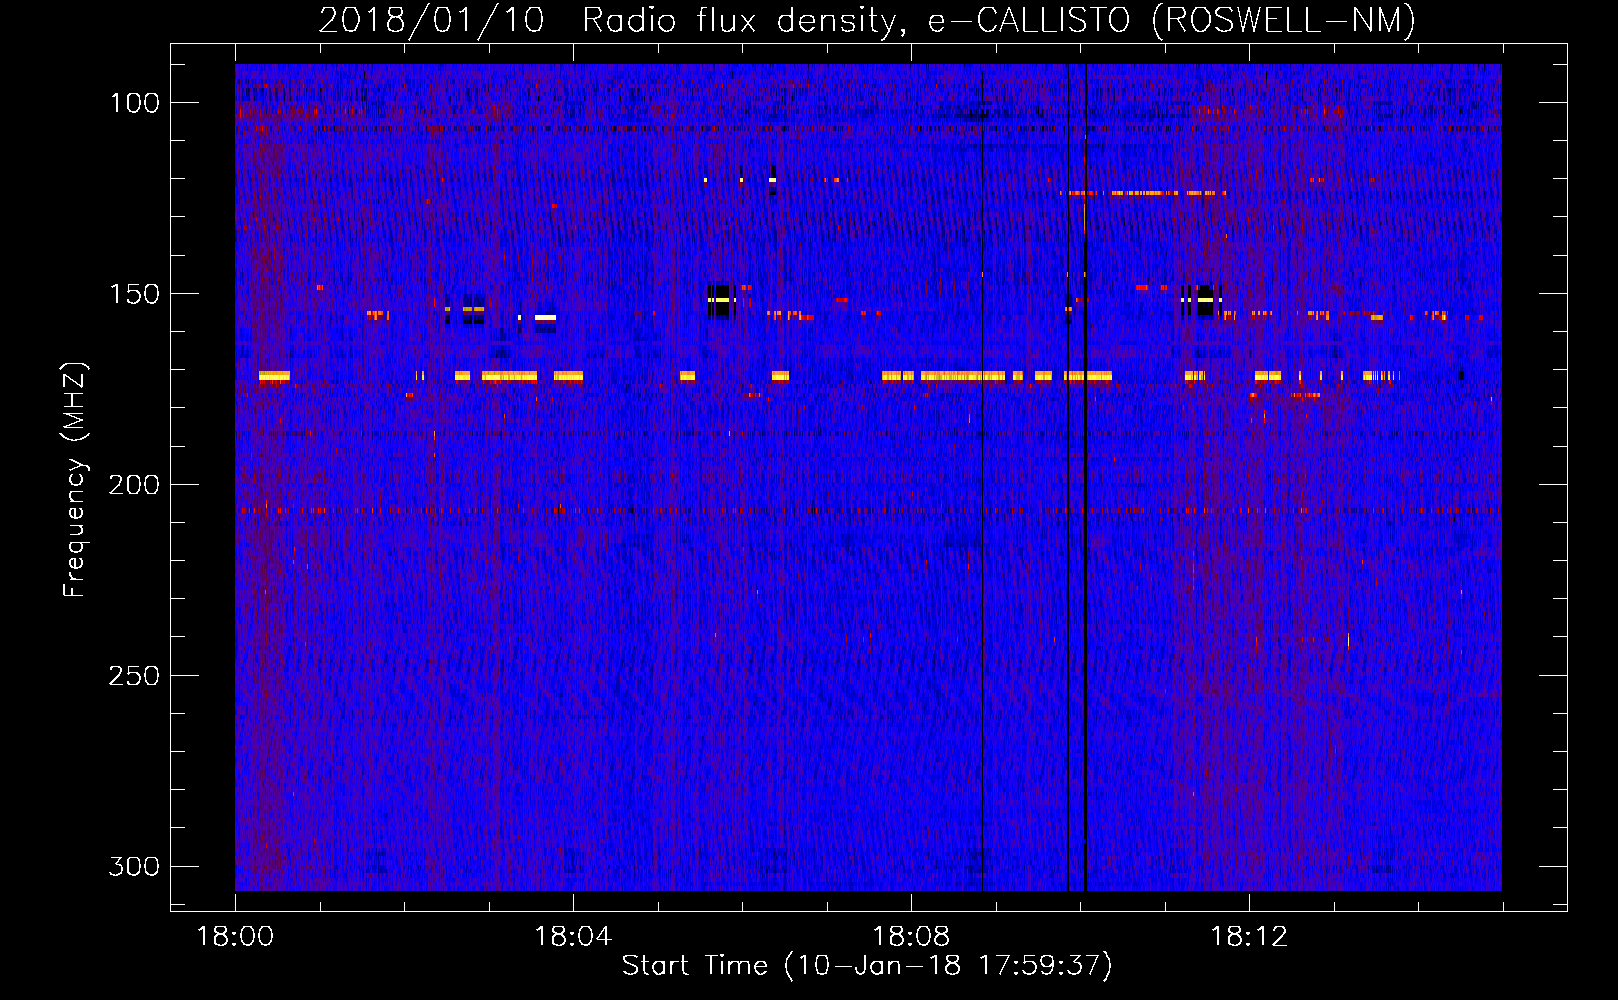Click the plot title "2018/01/10 Radio flux density, e-CALLISTO (ROSWELL-NM)"

[x=867, y=20]
